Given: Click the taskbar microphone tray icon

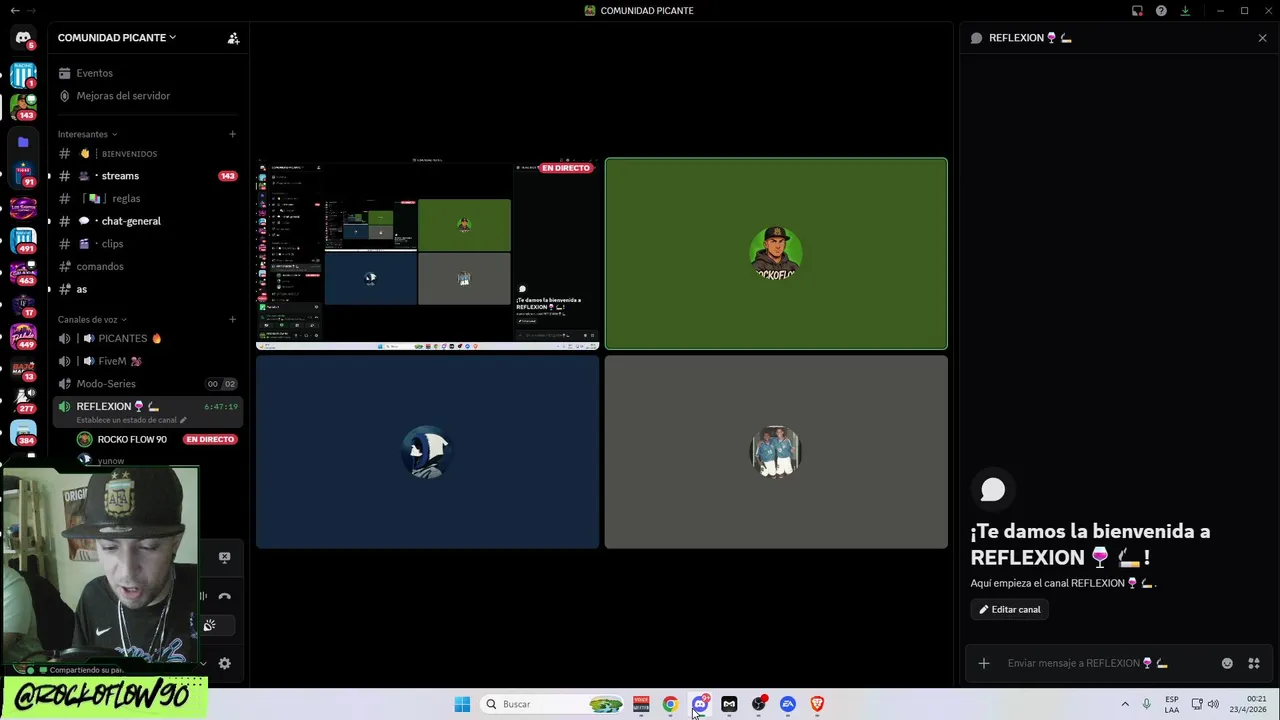Looking at the screenshot, I should [x=1146, y=704].
